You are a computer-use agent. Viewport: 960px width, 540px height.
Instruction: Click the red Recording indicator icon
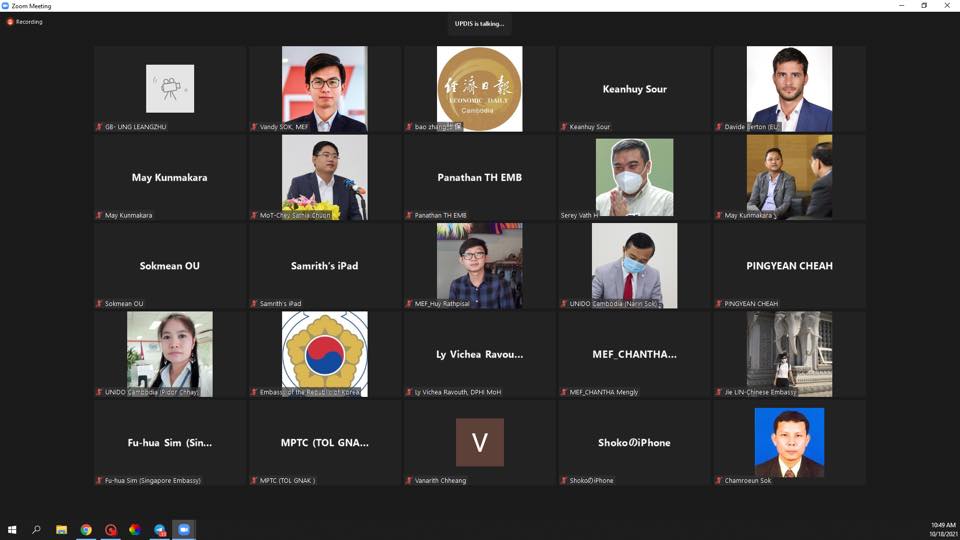pyautogui.click(x=10, y=22)
